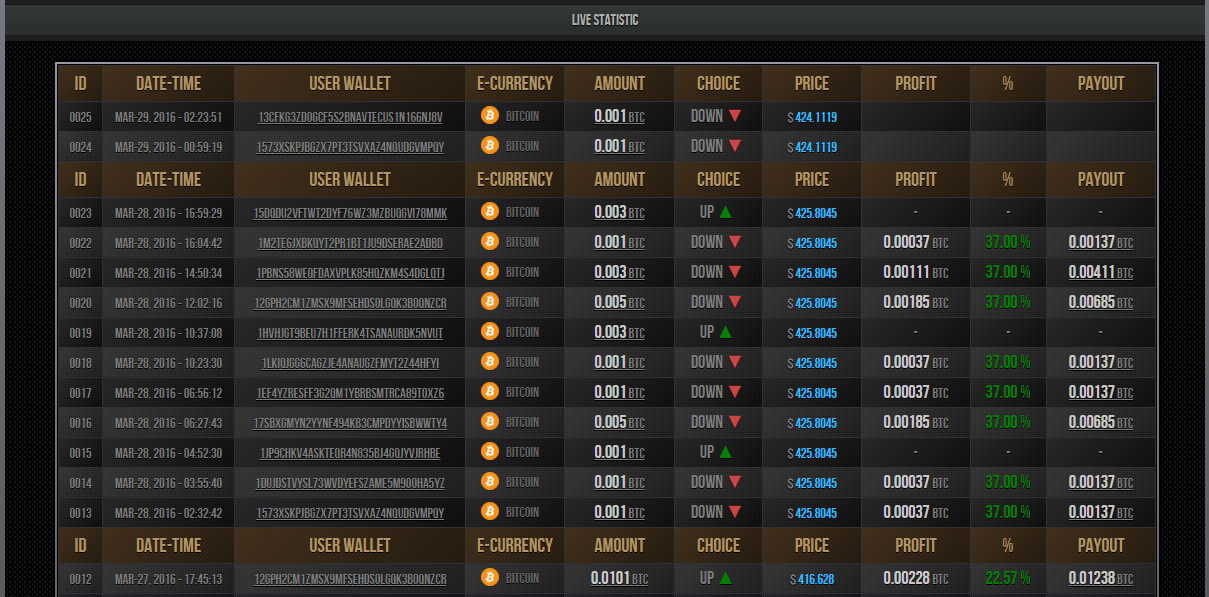Click the green up arrow in row 0019
Image resolution: width=1209 pixels, height=597 pixels.
pos(725,332)
